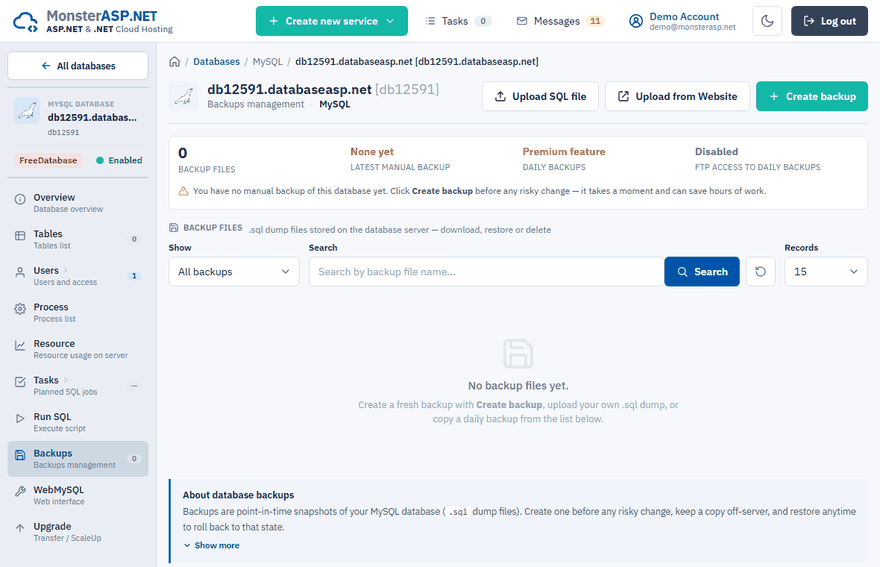Image resolution: width=880 pixels, height=567 pixels.
Task: Open Messages in the top header
Action: pyautogui.click(x=560, y=21)
